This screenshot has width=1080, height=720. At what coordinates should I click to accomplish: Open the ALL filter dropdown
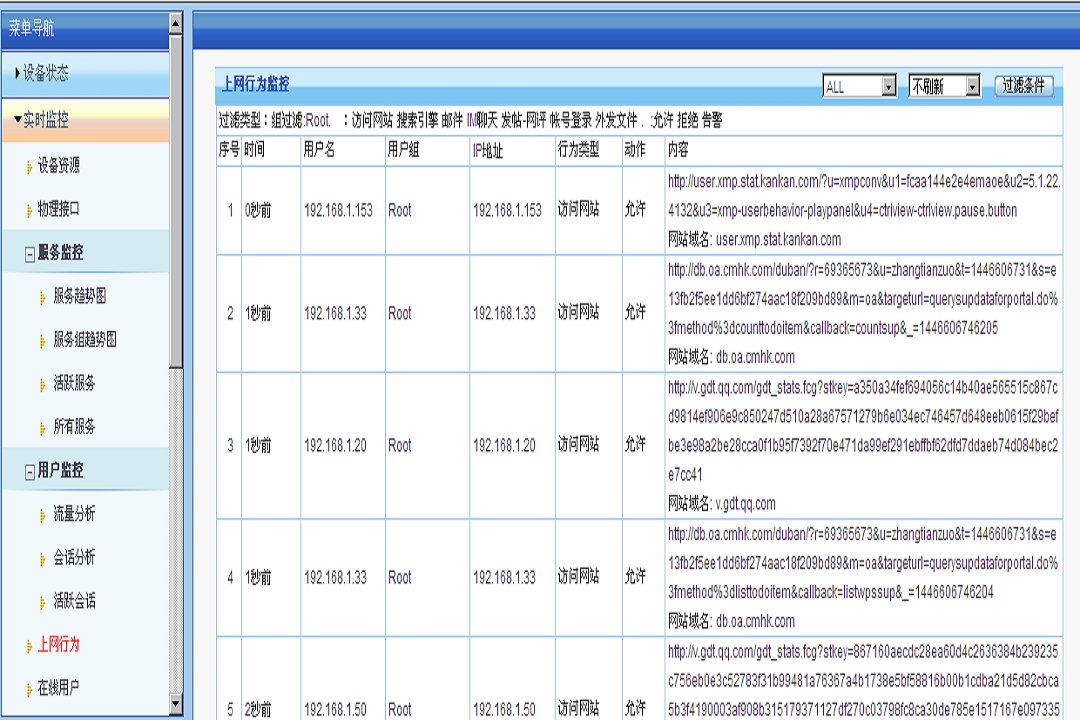coord(860,86)
